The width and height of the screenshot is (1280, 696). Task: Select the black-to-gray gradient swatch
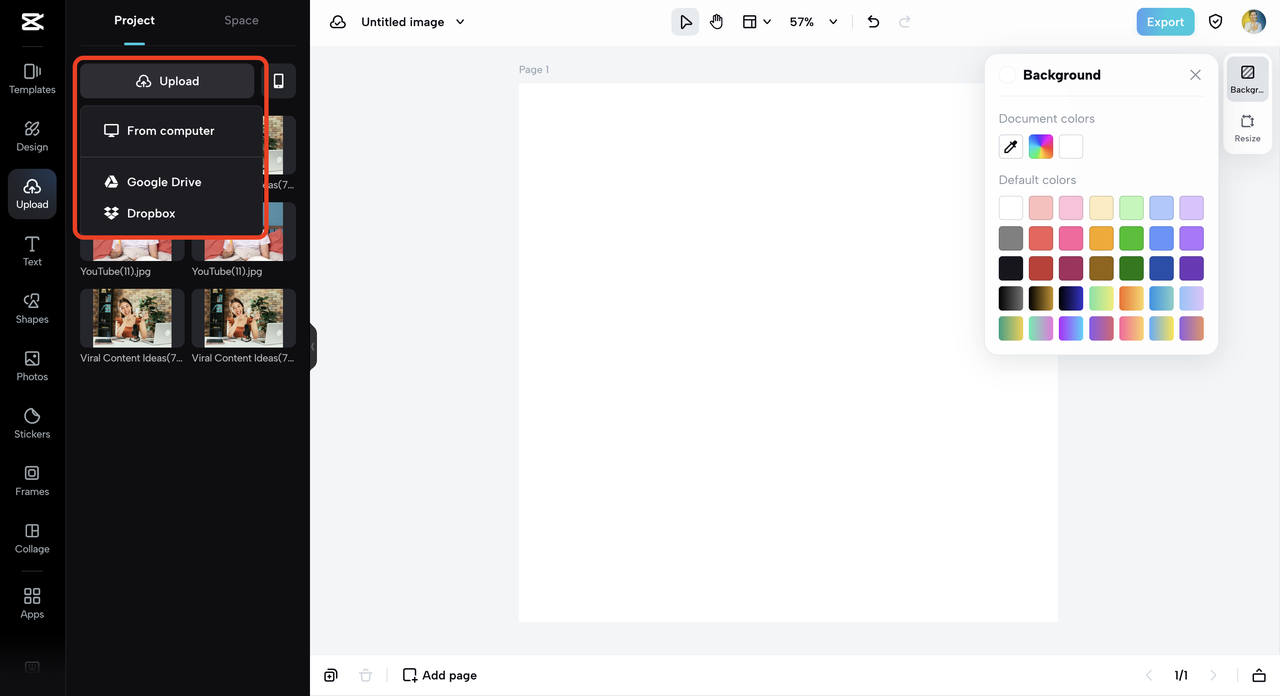[1011, 298]
